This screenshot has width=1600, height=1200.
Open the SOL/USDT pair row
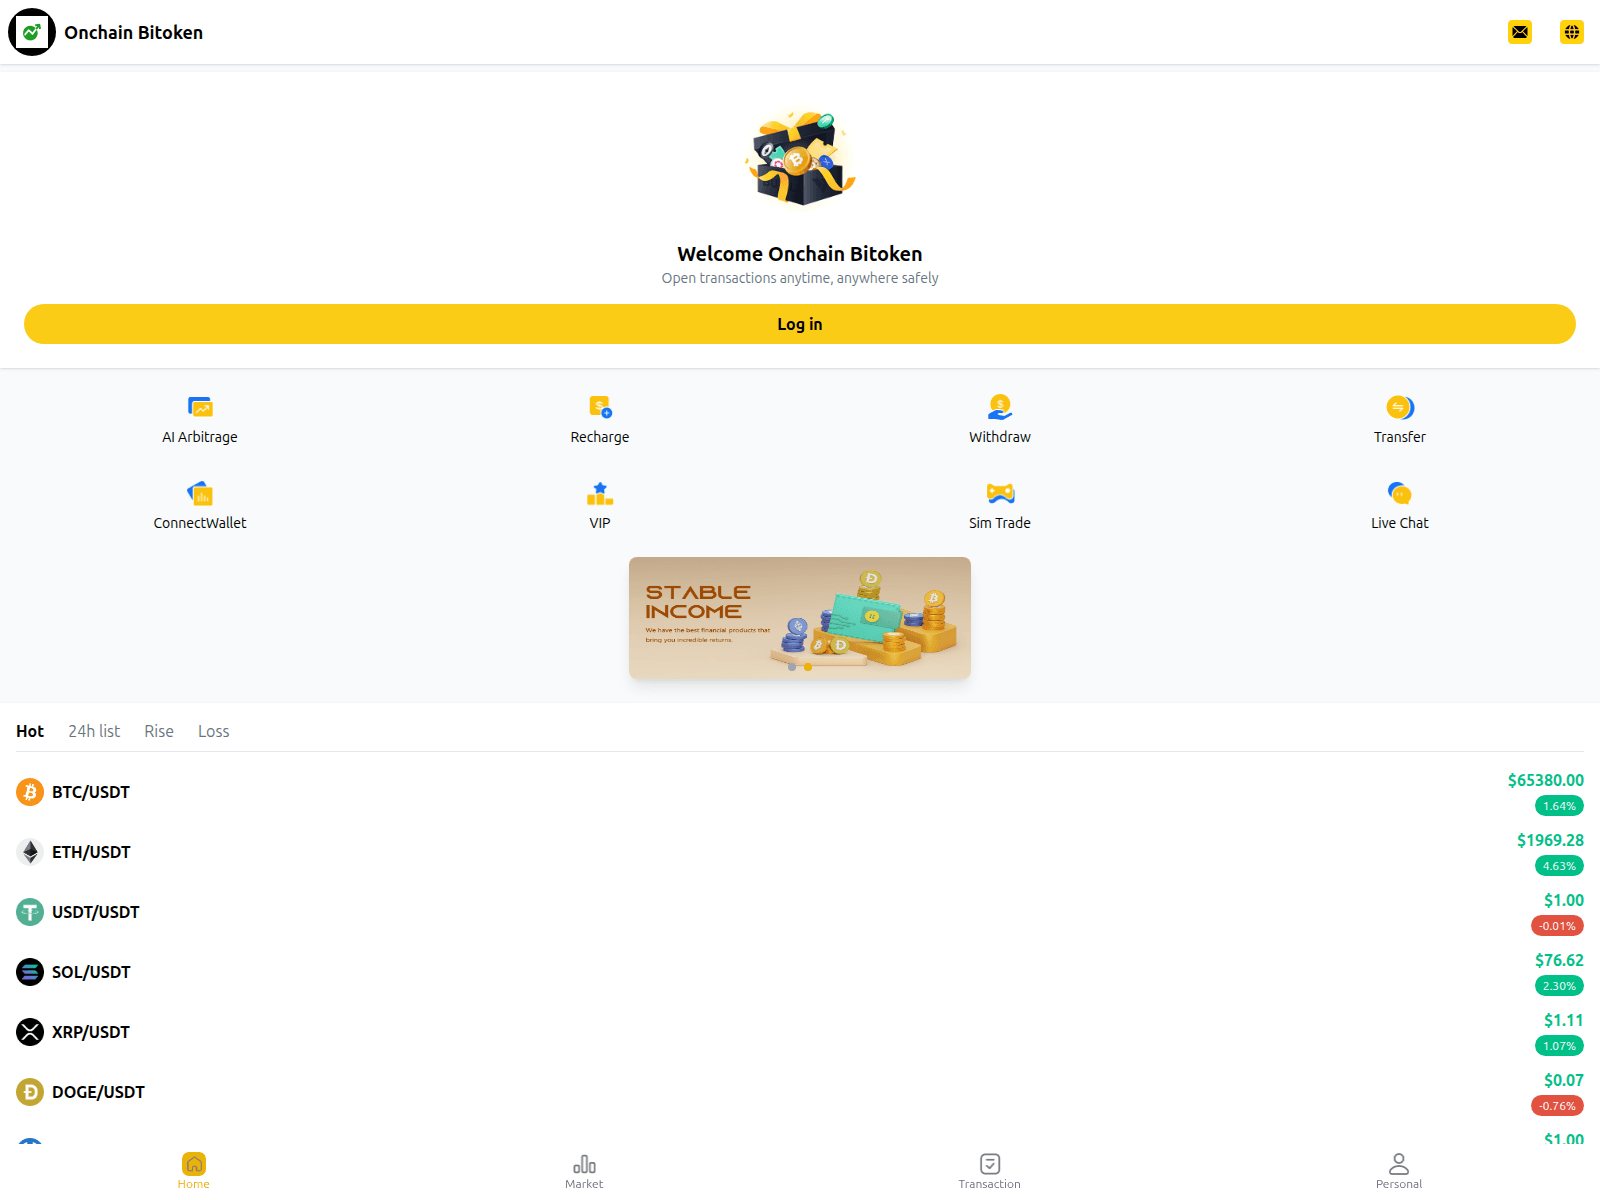(800, 972)
